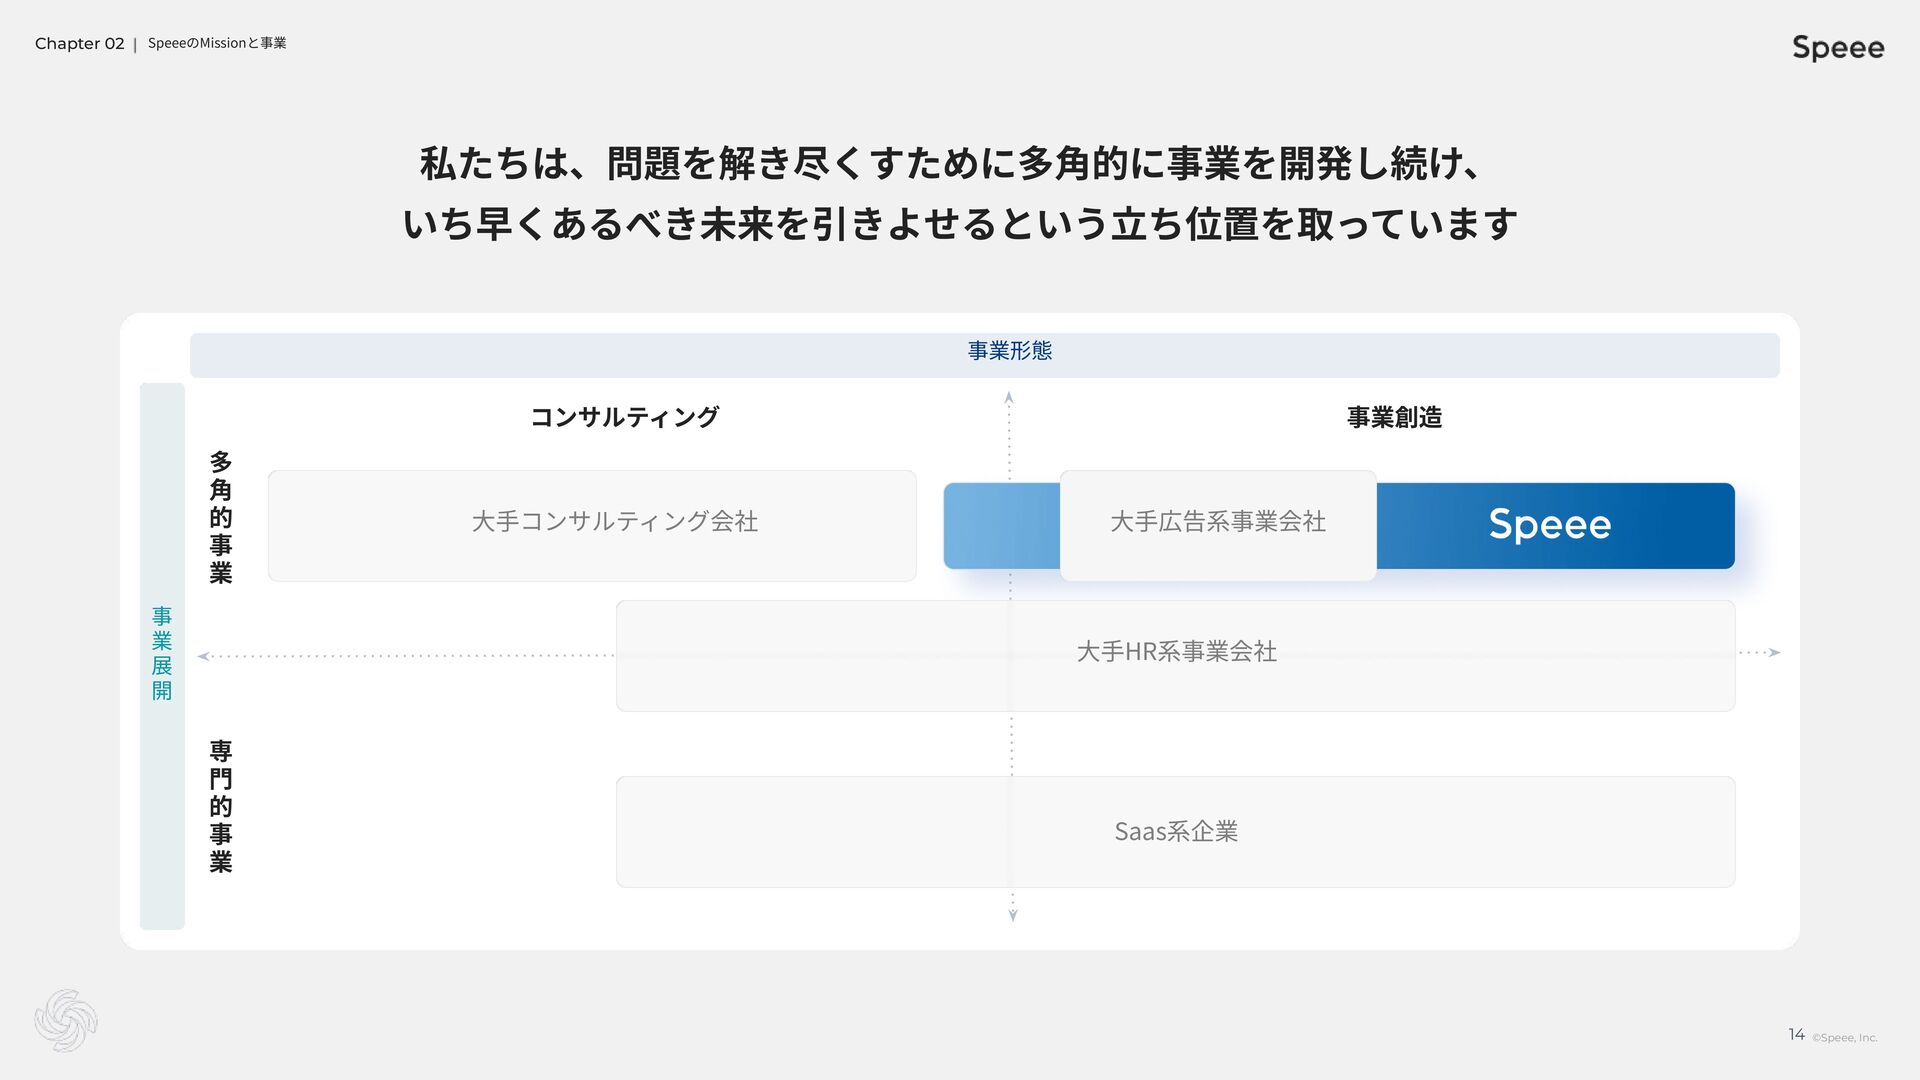Viewport: 1920px width, 1080px height.
Task: Click the light blue left gradient segment
Action: (x=1001, y=525)
